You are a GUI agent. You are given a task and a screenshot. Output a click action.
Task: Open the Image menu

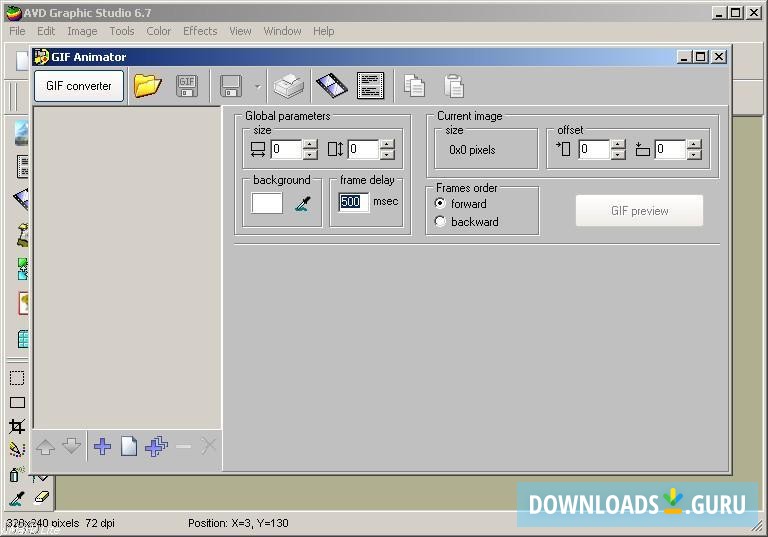(x=82, y=31)
